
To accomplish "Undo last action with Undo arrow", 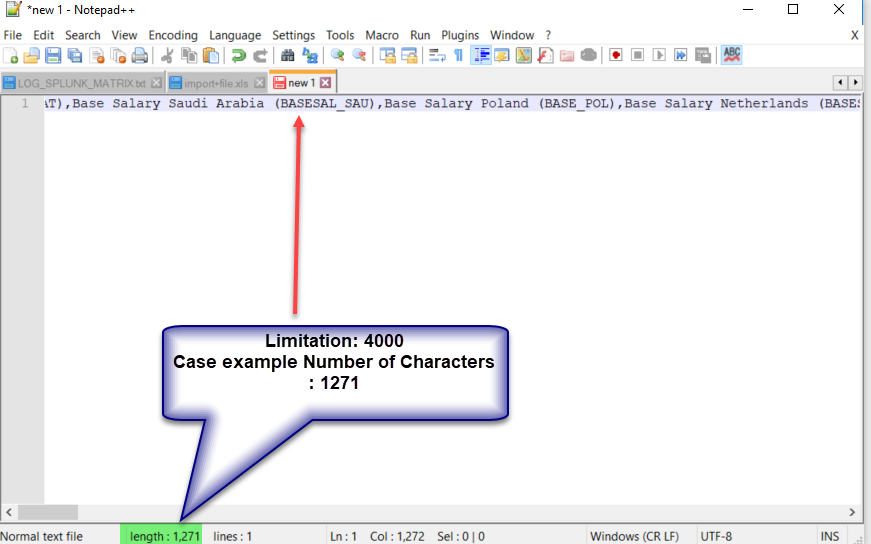I will pyautogui.click(x=238, y=56).
